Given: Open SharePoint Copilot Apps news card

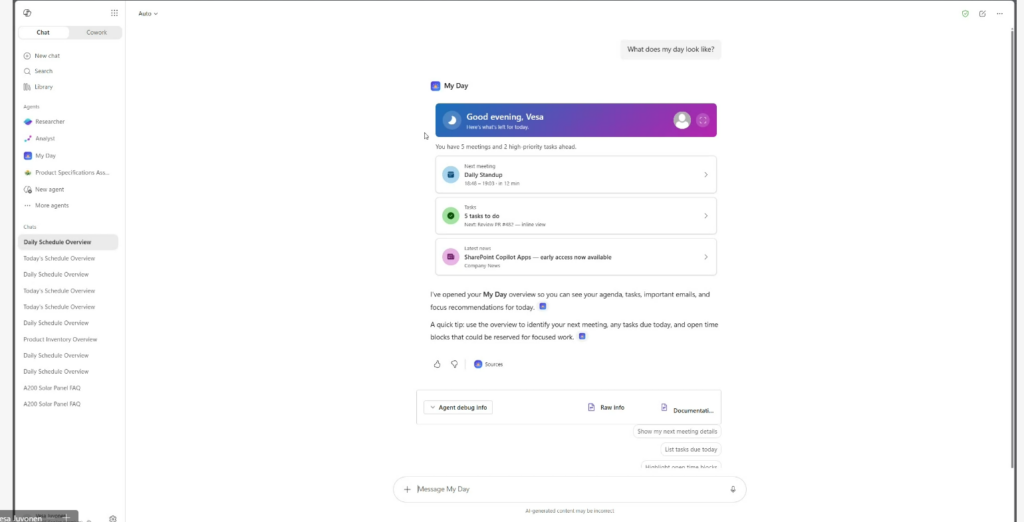Looking at the screenshot, I should 576,257.
